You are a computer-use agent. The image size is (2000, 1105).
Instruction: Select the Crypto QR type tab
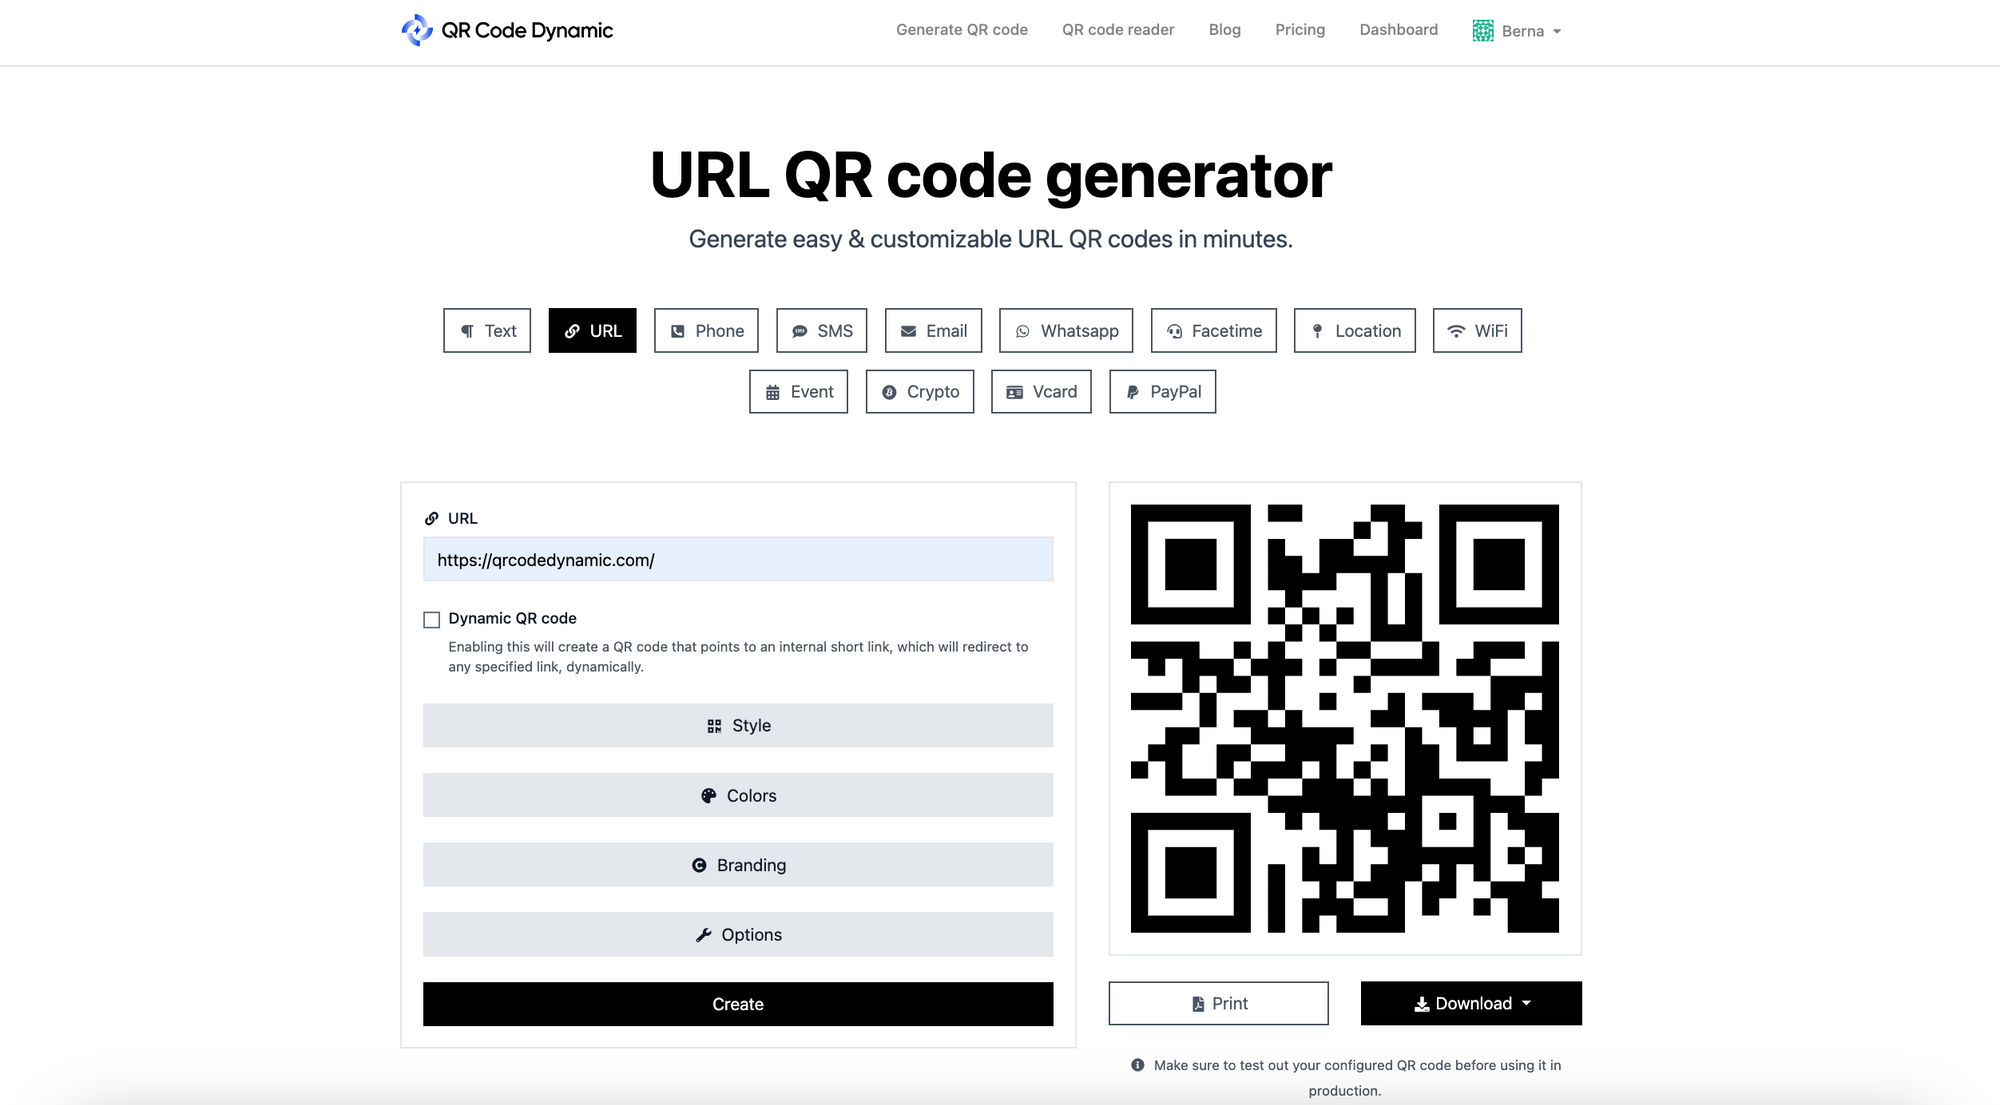pyautogui.click(x=920, y=392)
